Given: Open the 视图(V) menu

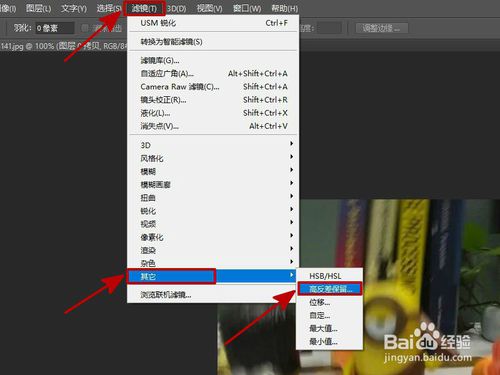Looking at the screenshot, I should coord(209,8).
